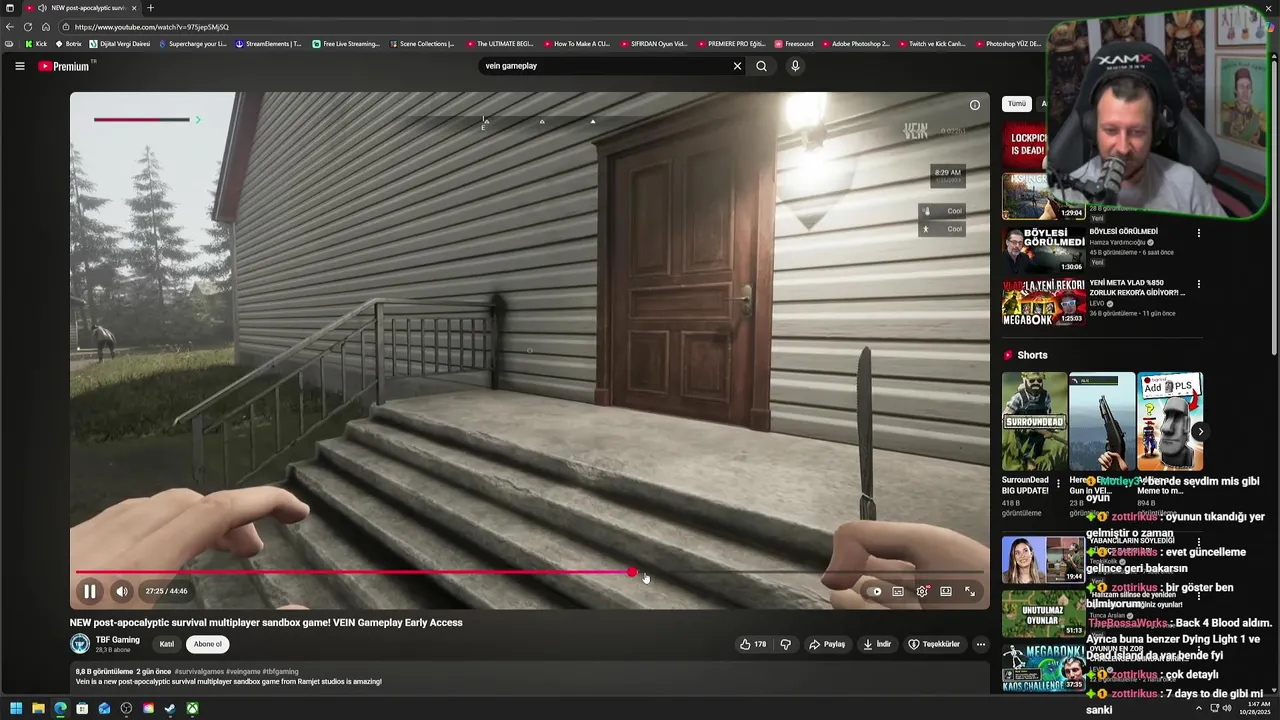Open player settings gear
The image size is (1280, 720).
(922, 591)
